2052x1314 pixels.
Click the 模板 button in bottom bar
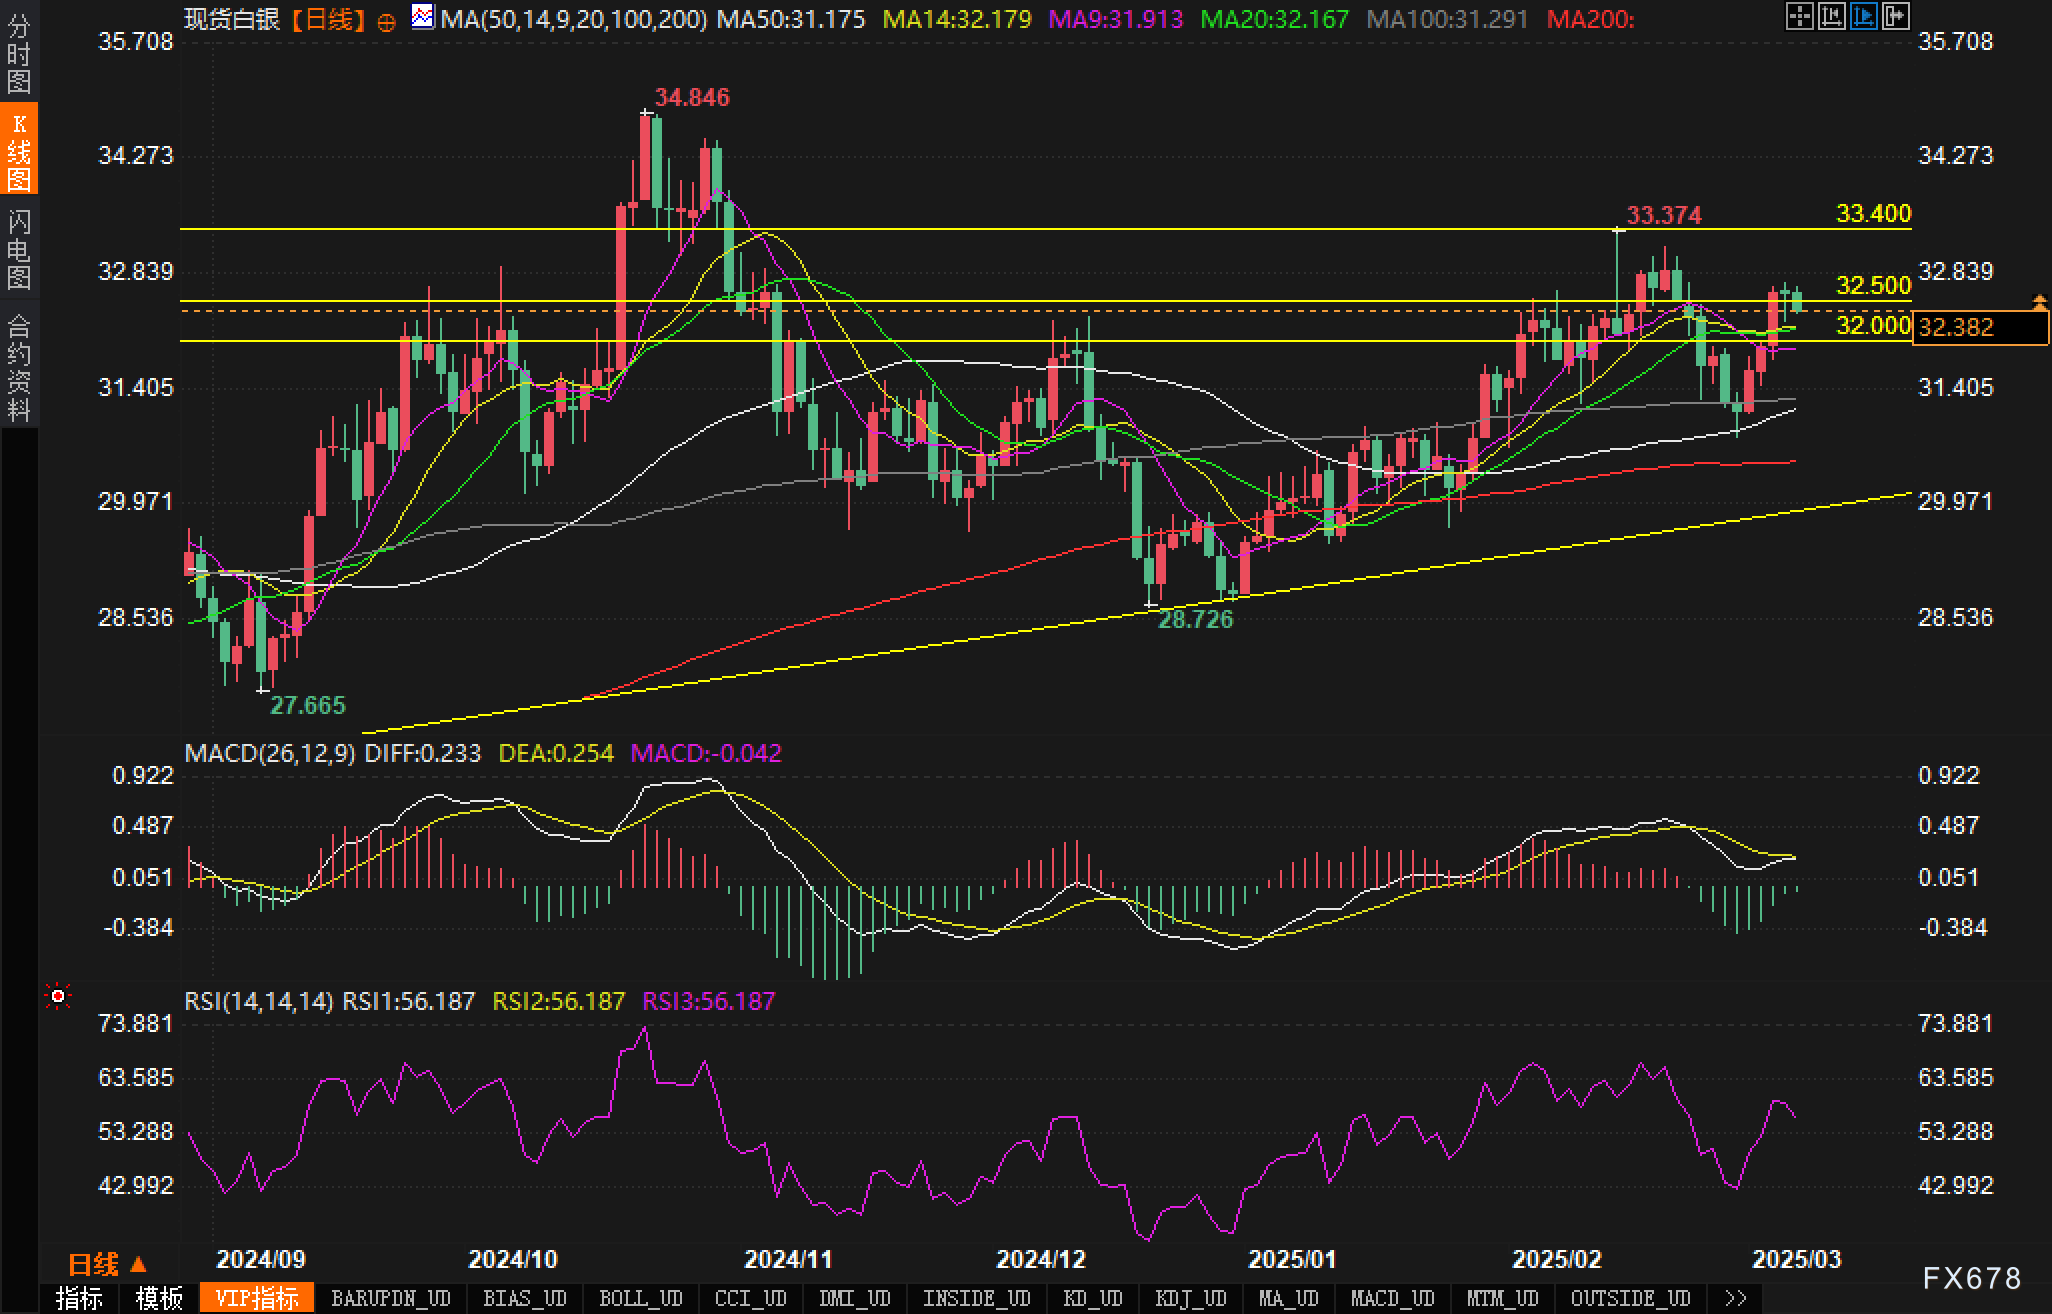[159, 1298]
